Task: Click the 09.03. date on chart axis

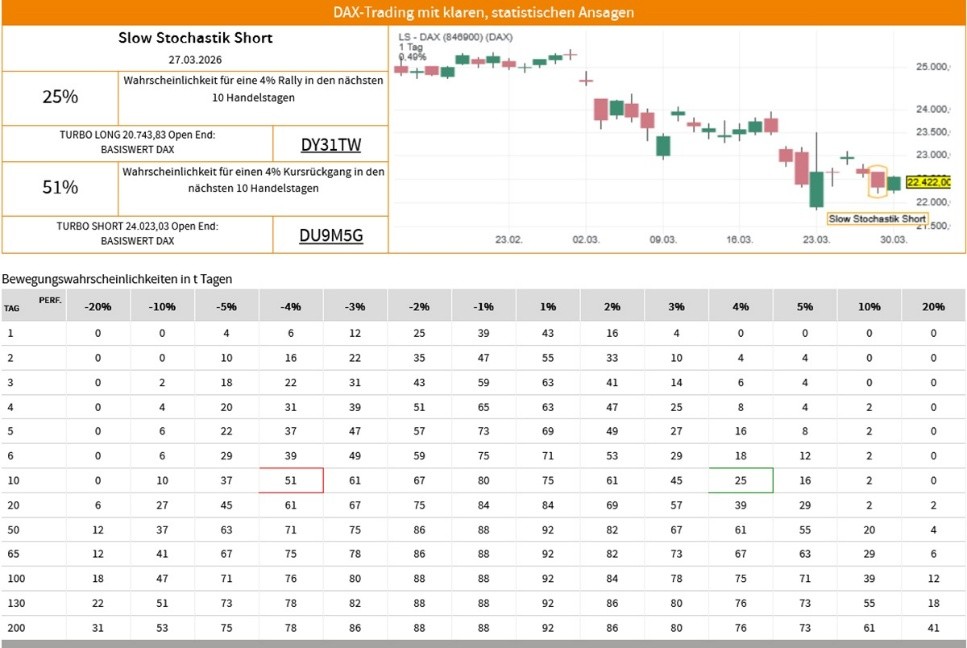Action: tap(662, 240)
